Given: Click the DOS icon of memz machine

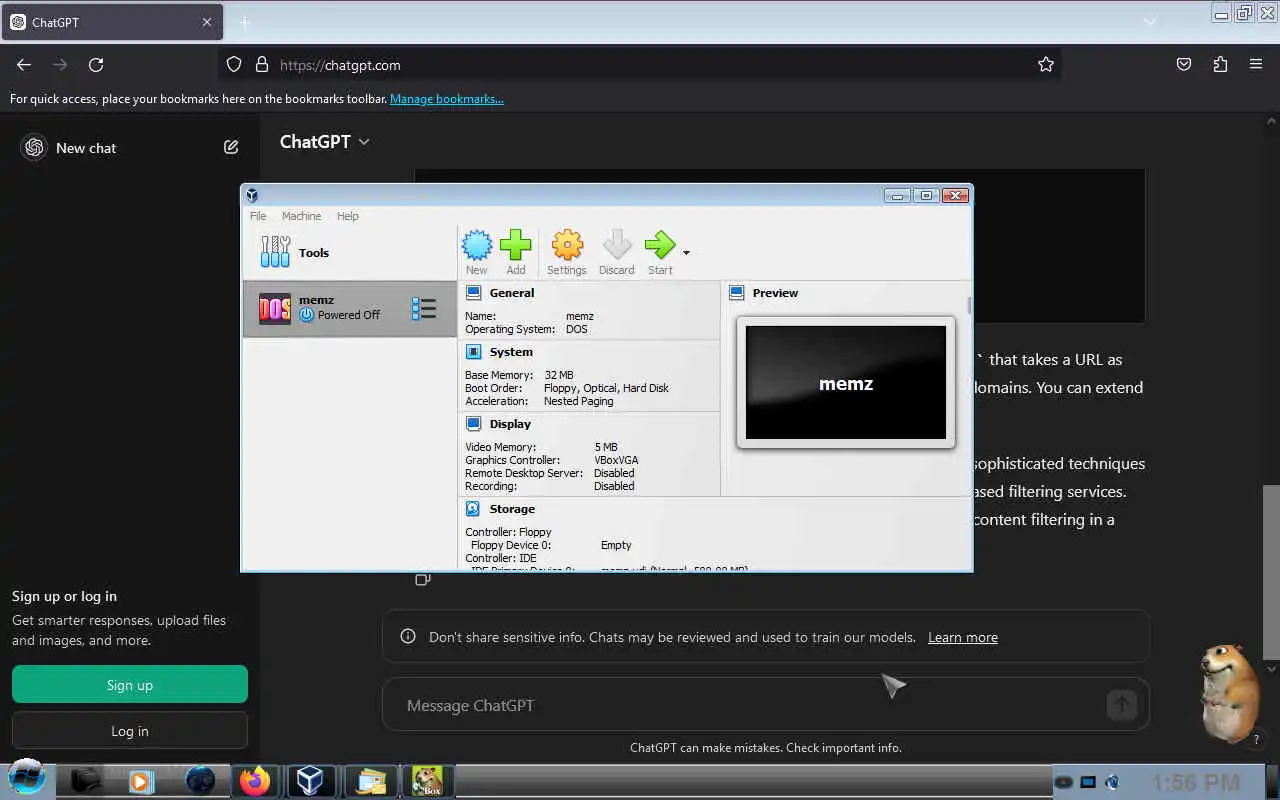Looking at the screenshot, I should click(275, 309).
